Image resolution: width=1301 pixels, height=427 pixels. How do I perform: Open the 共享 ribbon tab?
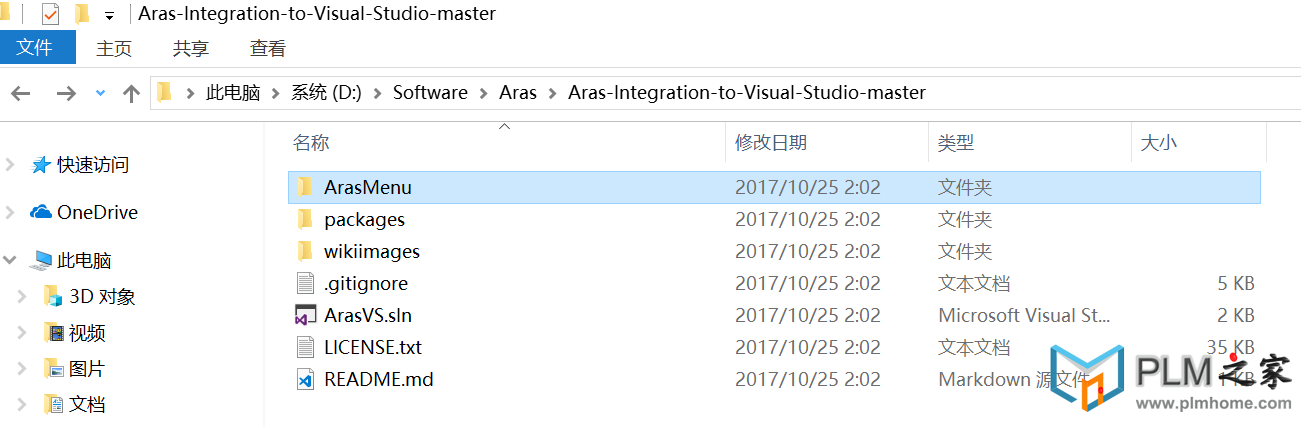click(191, 48)
